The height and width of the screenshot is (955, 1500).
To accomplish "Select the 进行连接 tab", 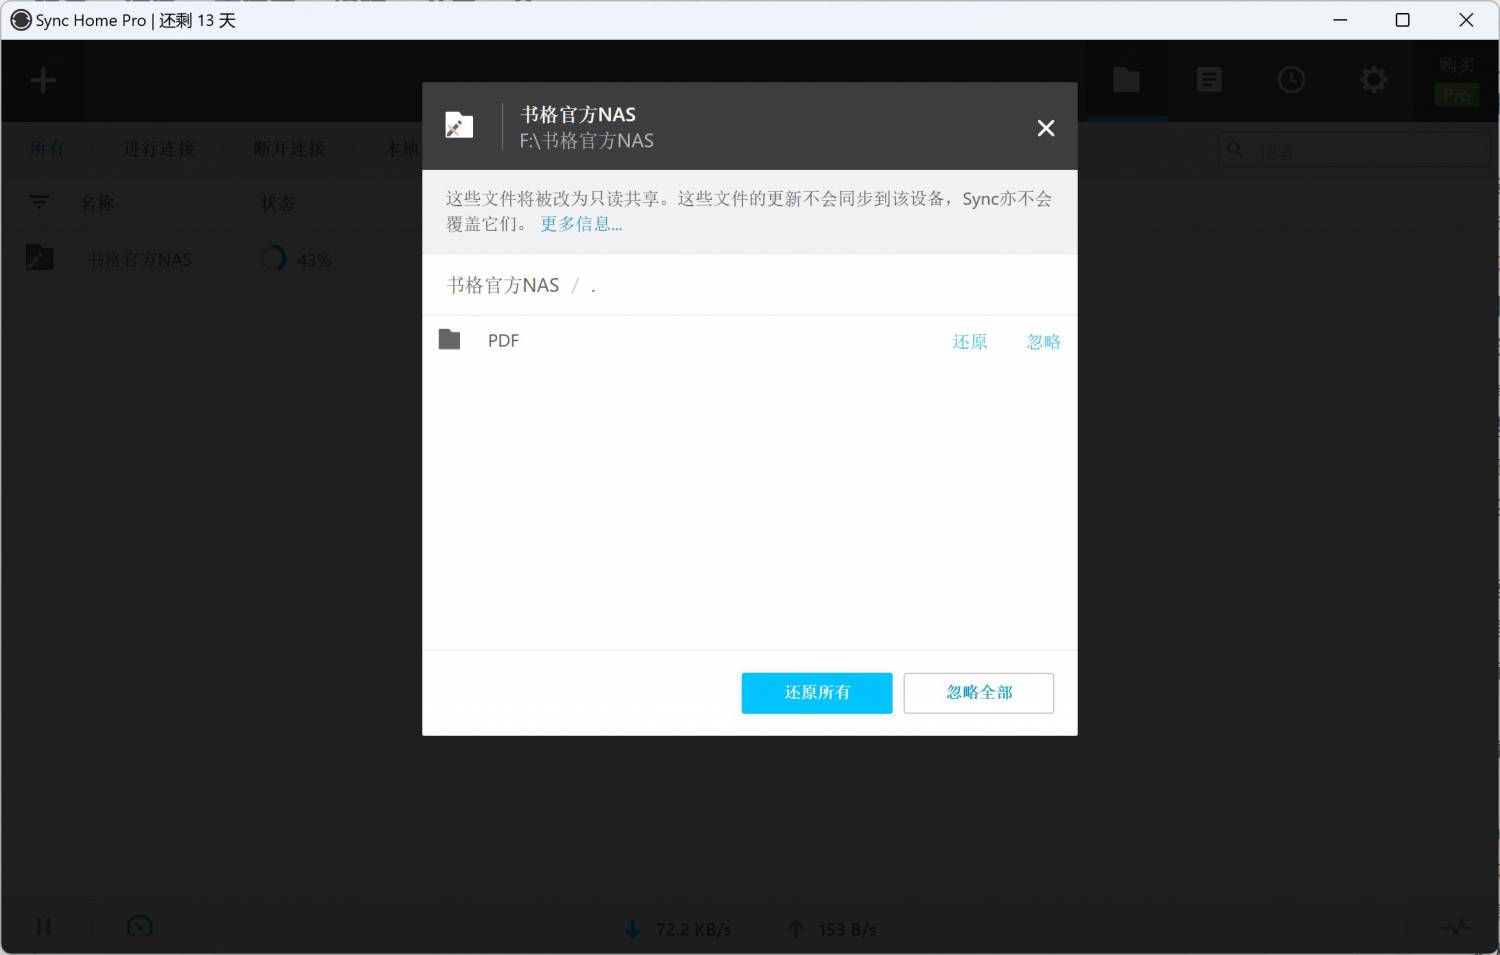I will [x=159, y=149].
